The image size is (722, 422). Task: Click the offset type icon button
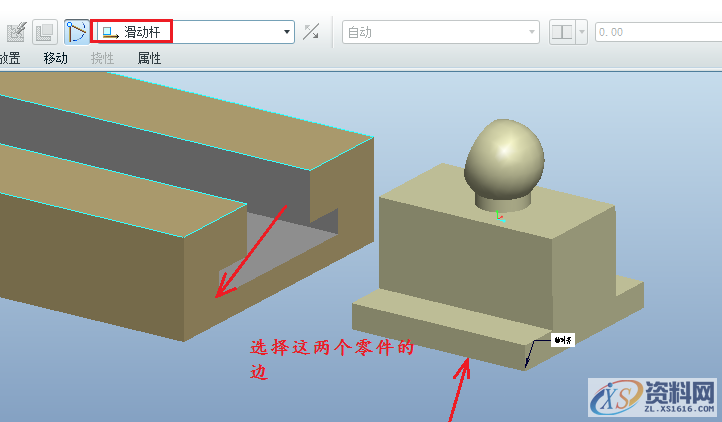[562, 32]
